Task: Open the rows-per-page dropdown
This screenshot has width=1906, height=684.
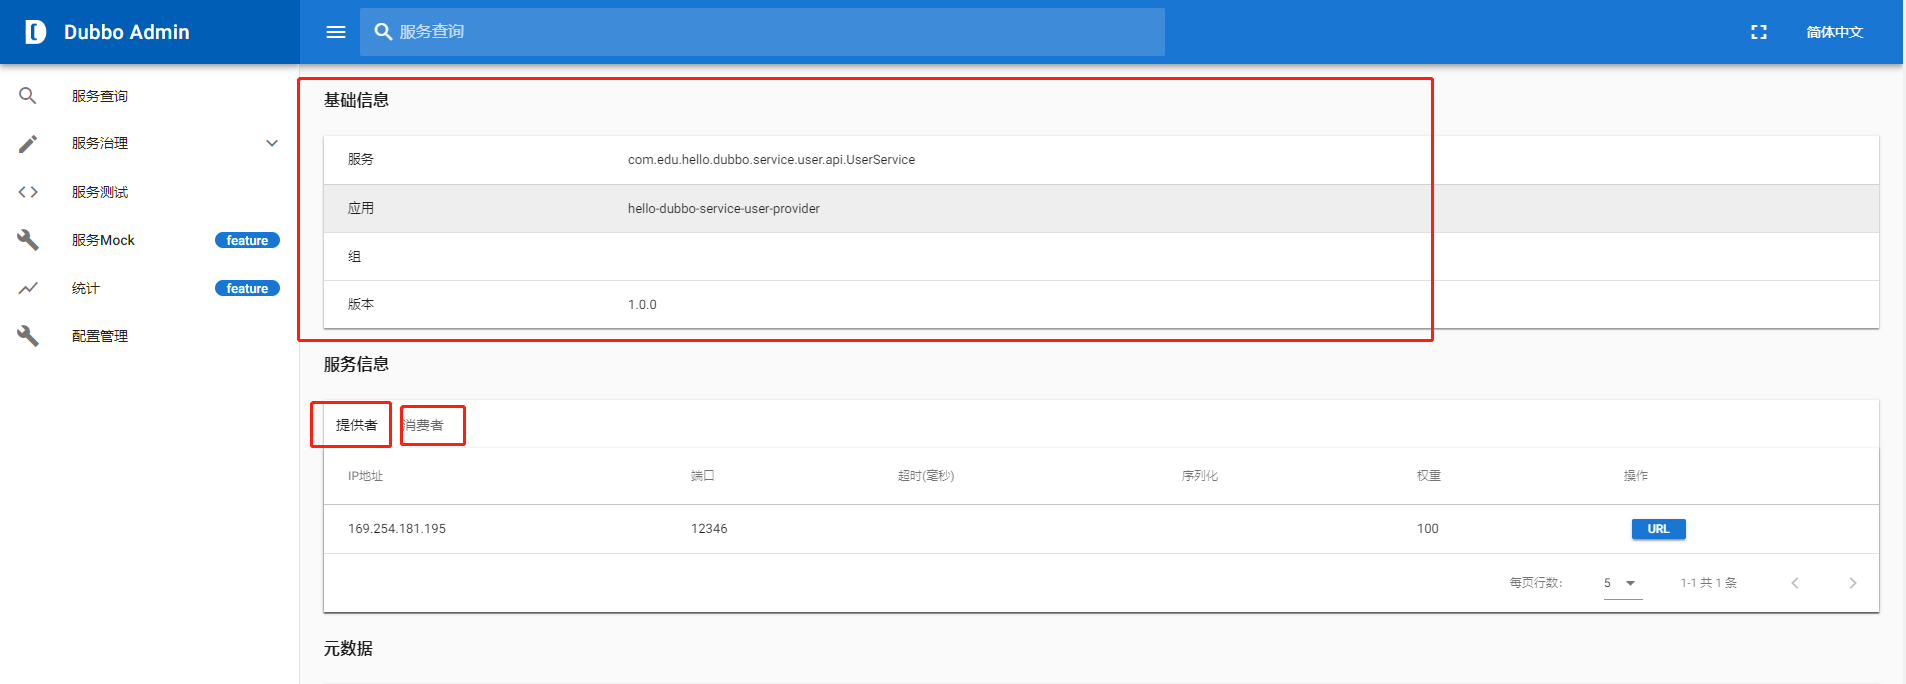Action: tap(1623, 583)
